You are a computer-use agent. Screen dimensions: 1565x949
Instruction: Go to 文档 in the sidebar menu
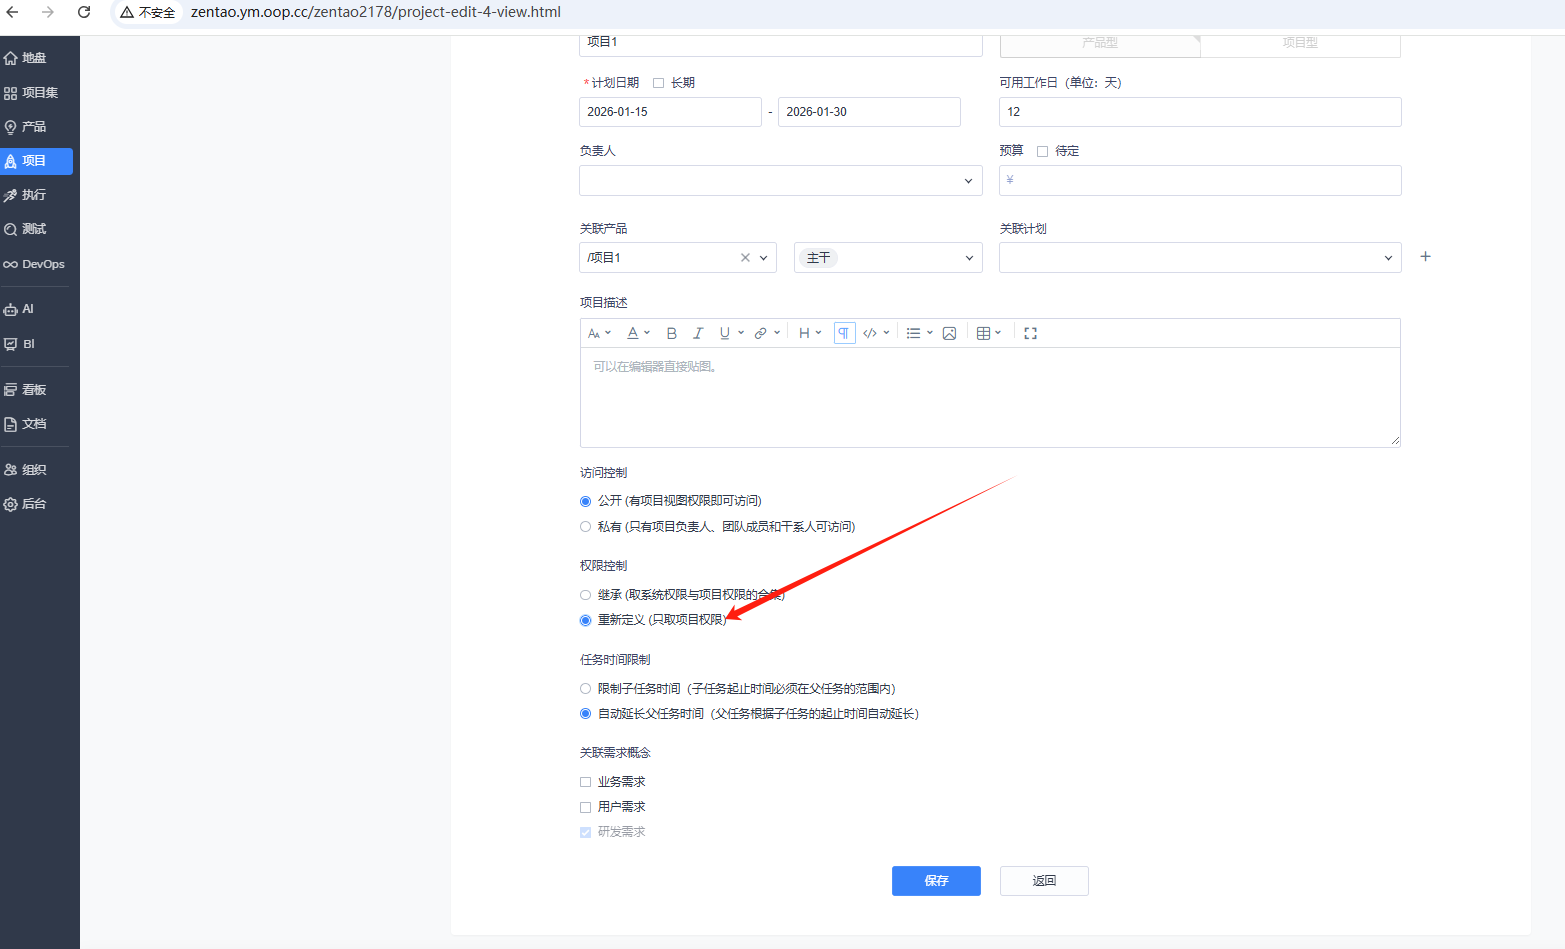[x=35, y=424]
